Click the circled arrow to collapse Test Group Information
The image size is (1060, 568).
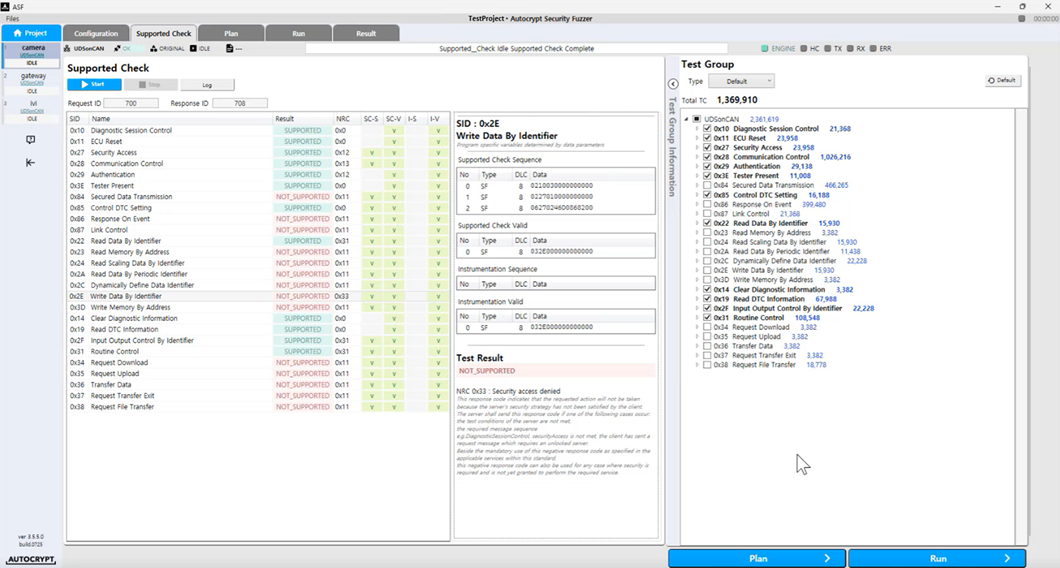673,84
